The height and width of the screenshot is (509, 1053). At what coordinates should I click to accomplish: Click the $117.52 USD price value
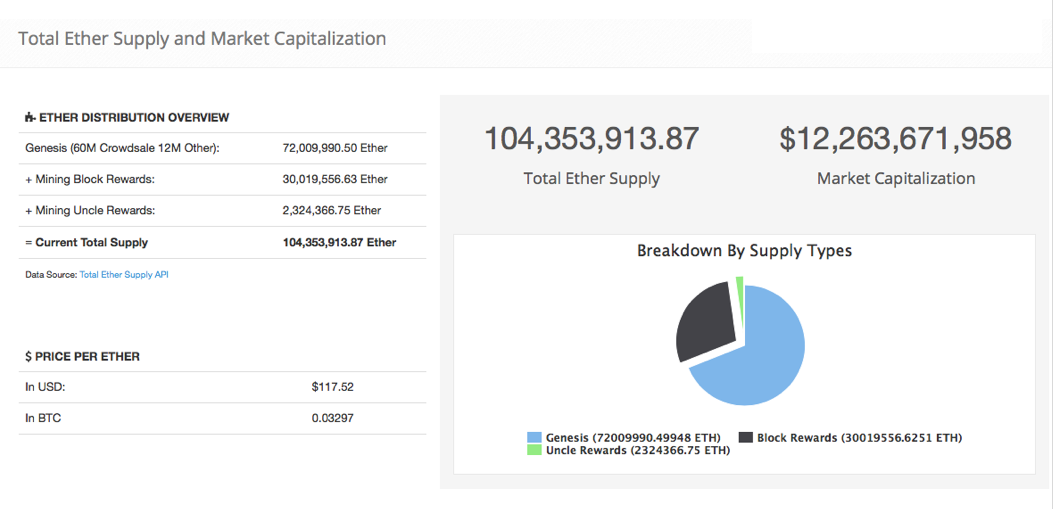[x=333, y=387]
